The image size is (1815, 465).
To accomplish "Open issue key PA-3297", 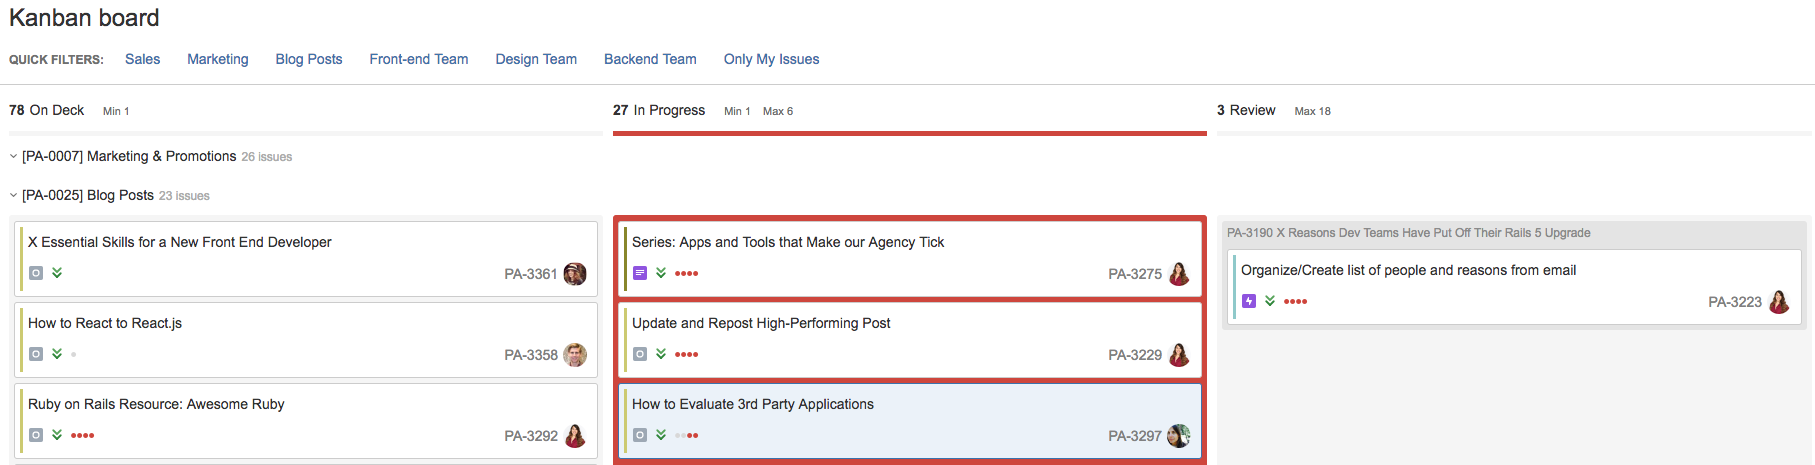I will pyautogui.click(x=1135, y=436).
